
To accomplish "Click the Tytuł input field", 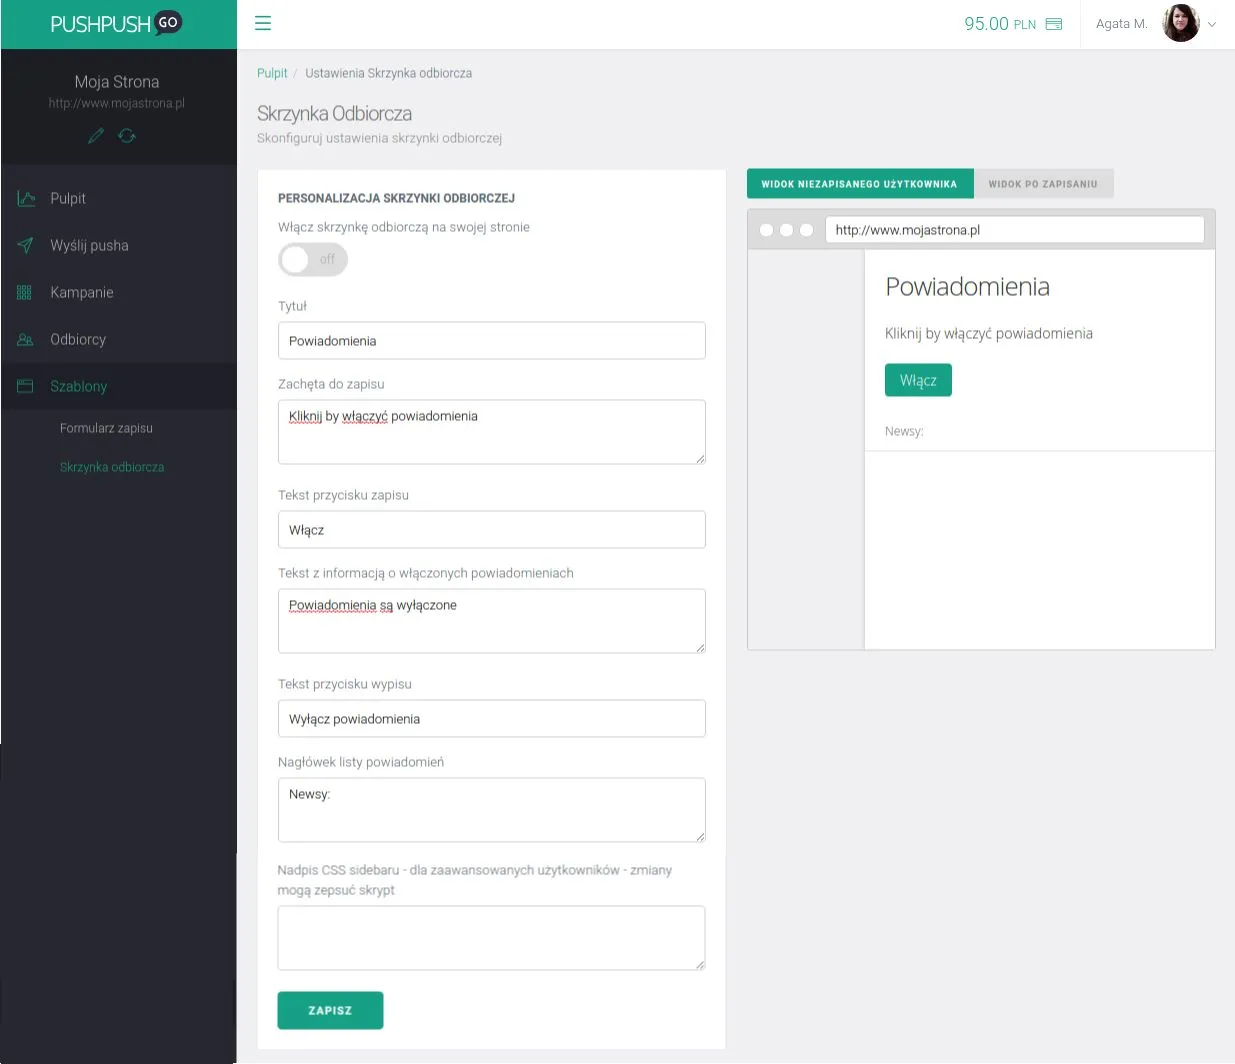I will (492, 341).
